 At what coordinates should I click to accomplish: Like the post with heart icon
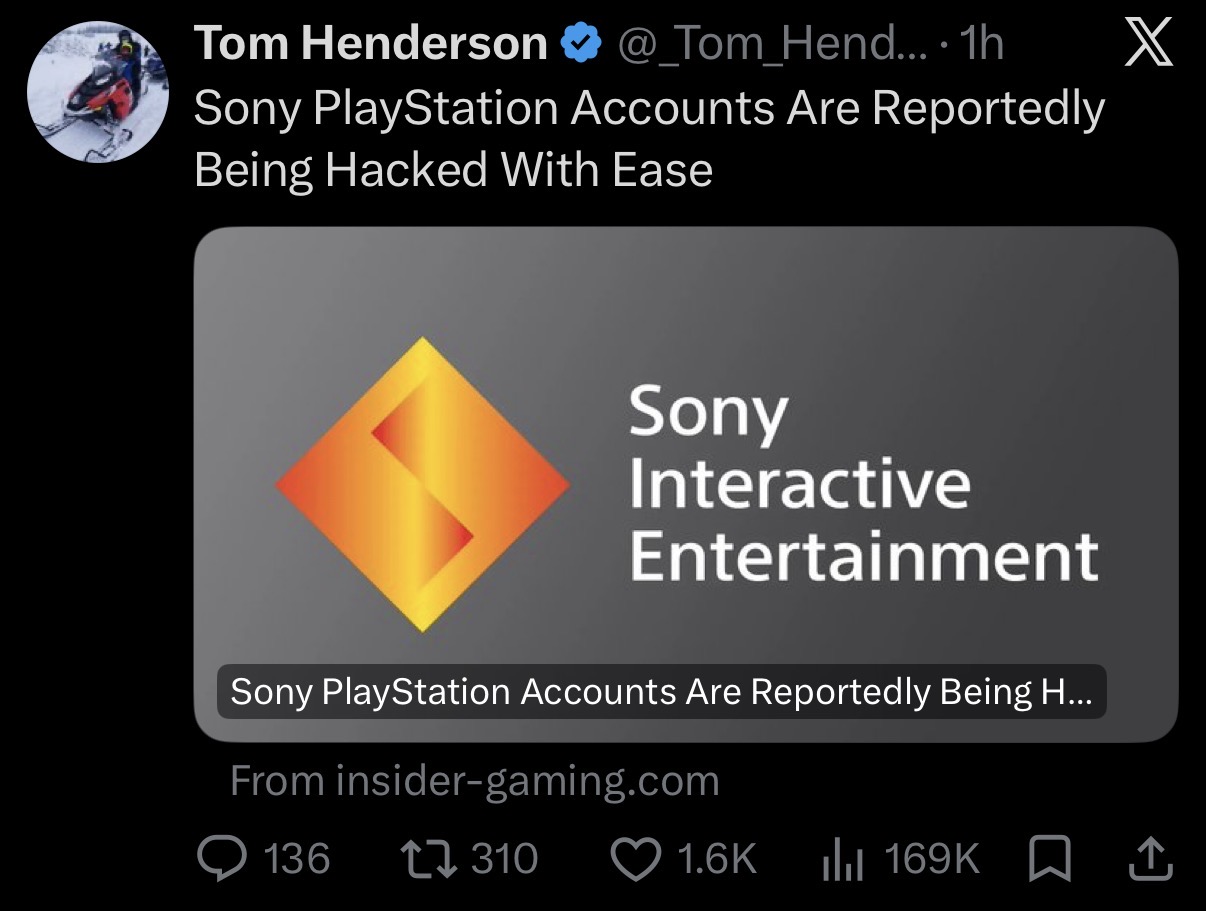click(x=635, y=860)
